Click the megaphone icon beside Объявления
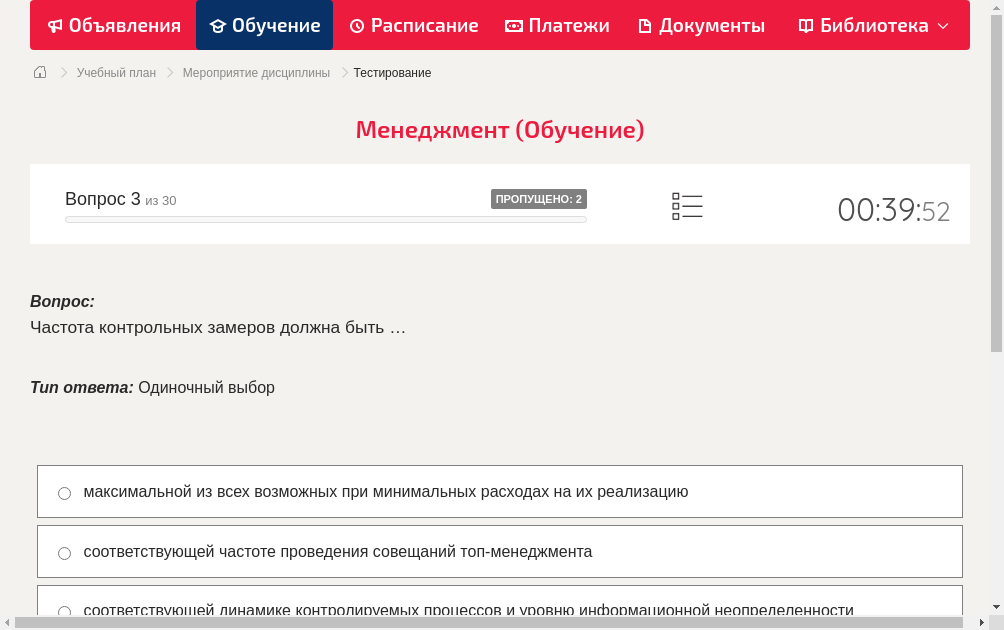 (54, 25)
